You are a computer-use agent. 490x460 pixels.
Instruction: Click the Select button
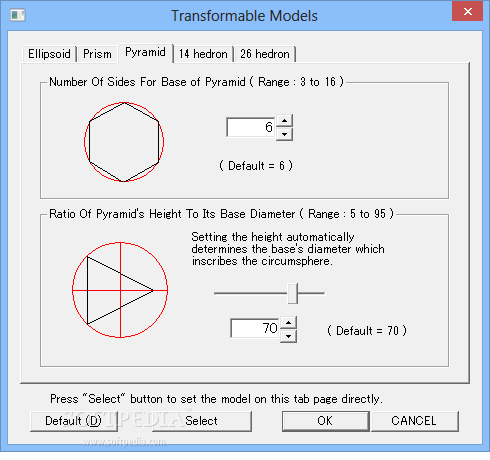[202, 421]
